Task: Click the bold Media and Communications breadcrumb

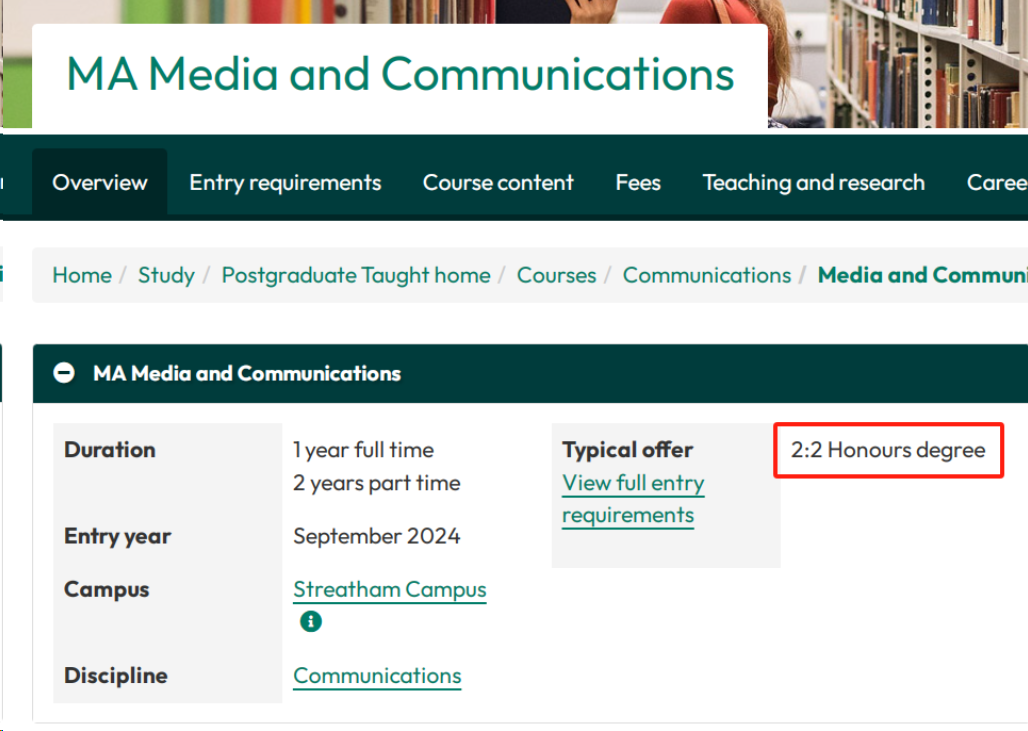Action: (921, 275)
